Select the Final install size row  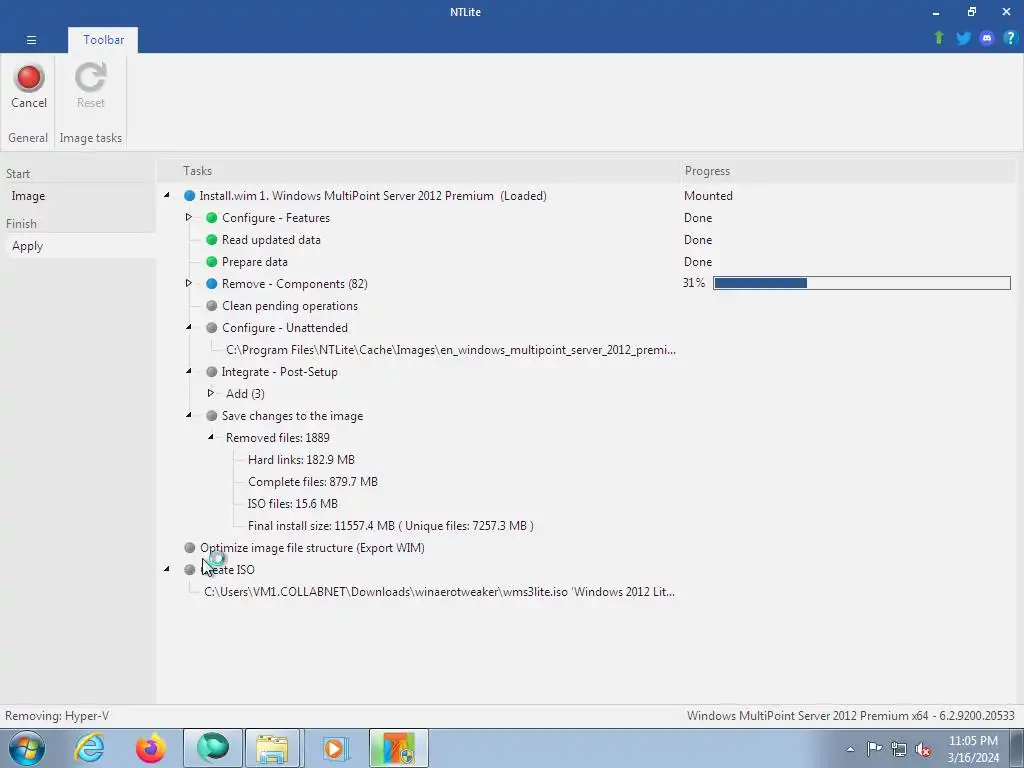click(x=391, y=526)
